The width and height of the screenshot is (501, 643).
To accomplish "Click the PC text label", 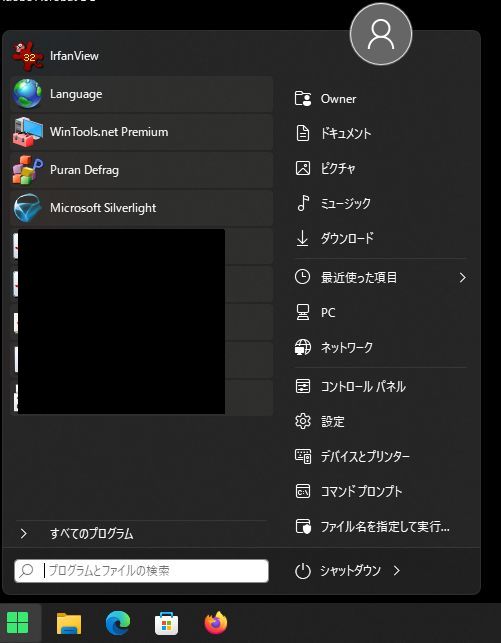I will pyautogui.click(x=328, y=312).
